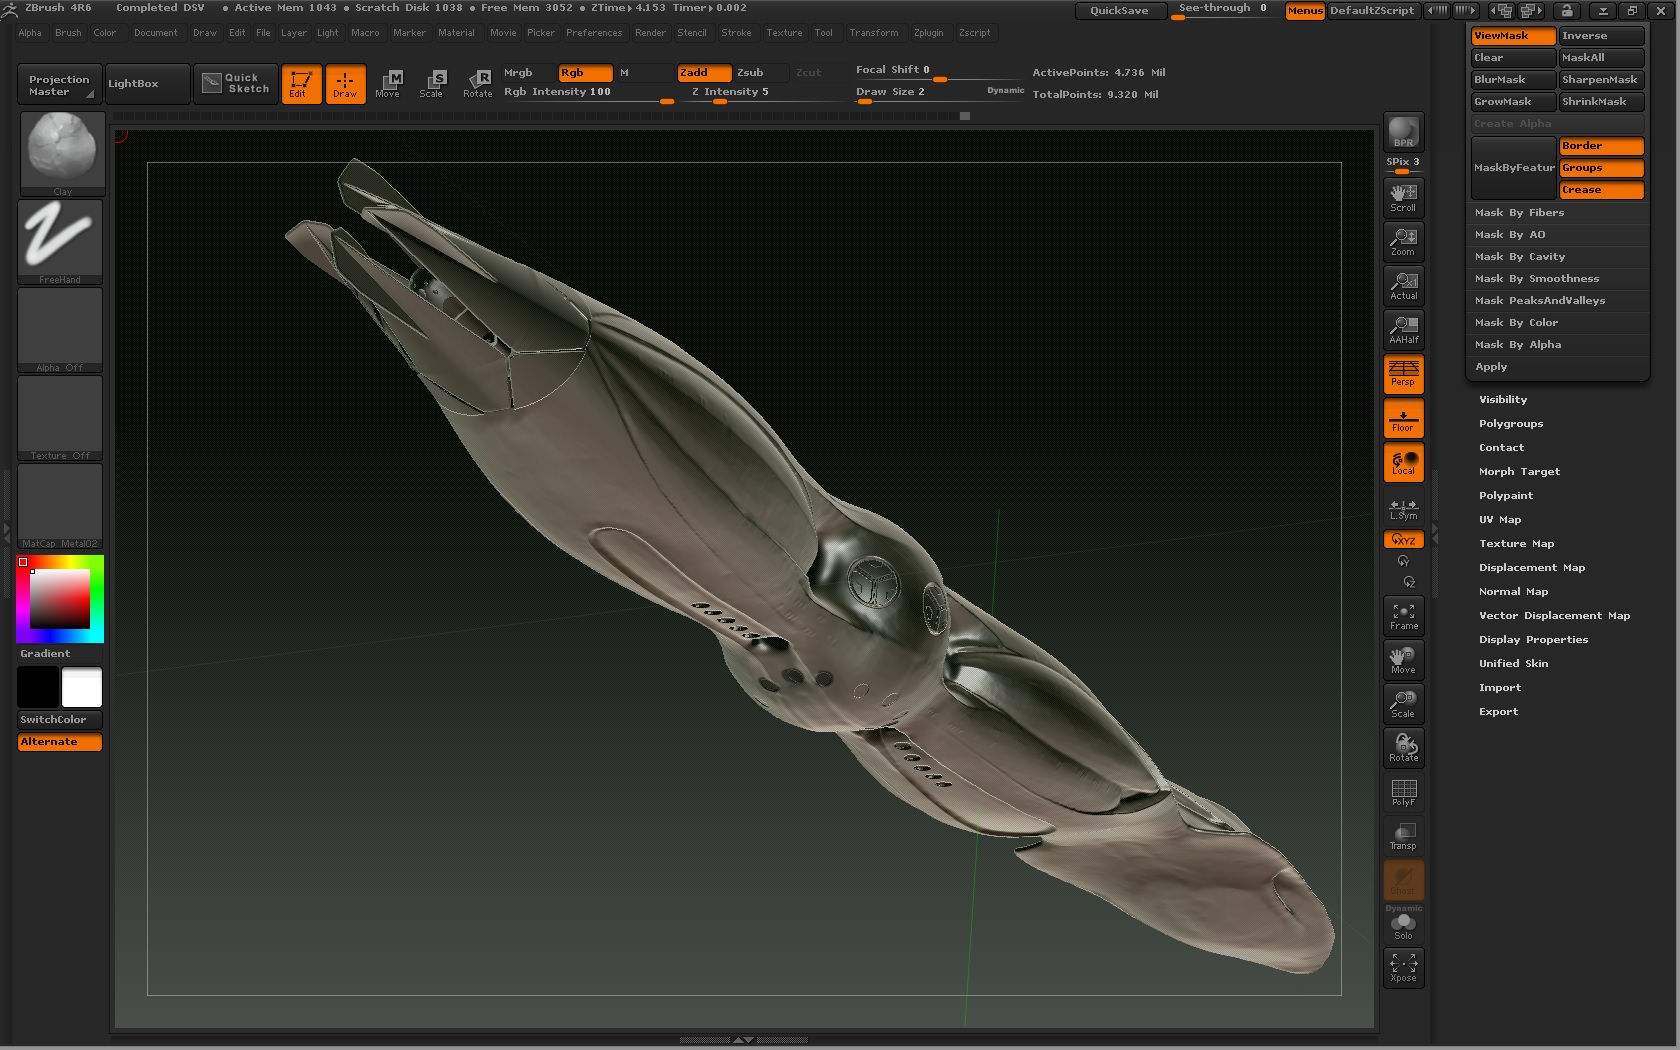Activate the Edit mode icon
Image resolution: width=1680 pixels, height=1050 pixels.
tap(301, 84)
